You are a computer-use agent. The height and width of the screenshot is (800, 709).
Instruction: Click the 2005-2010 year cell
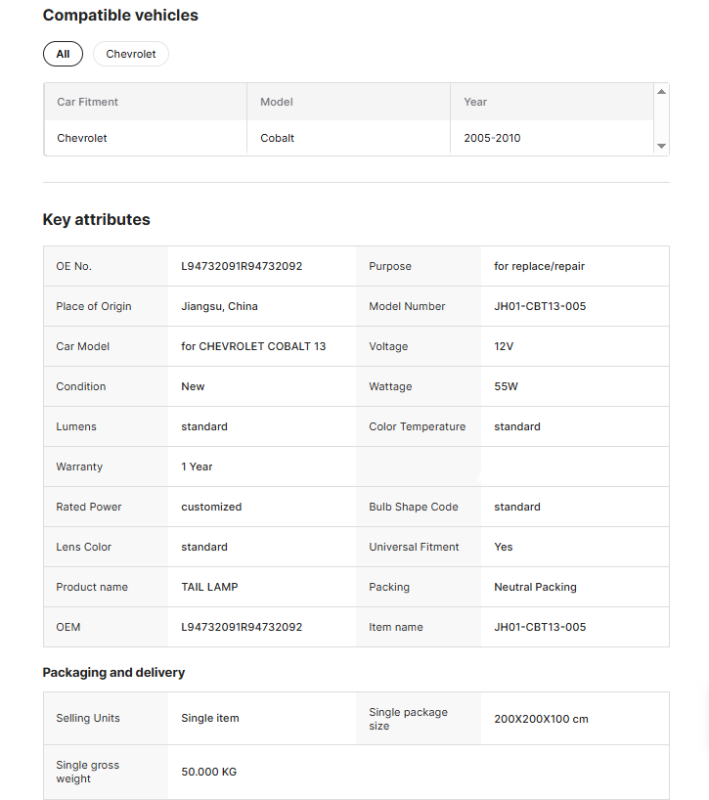coord(492,138)
